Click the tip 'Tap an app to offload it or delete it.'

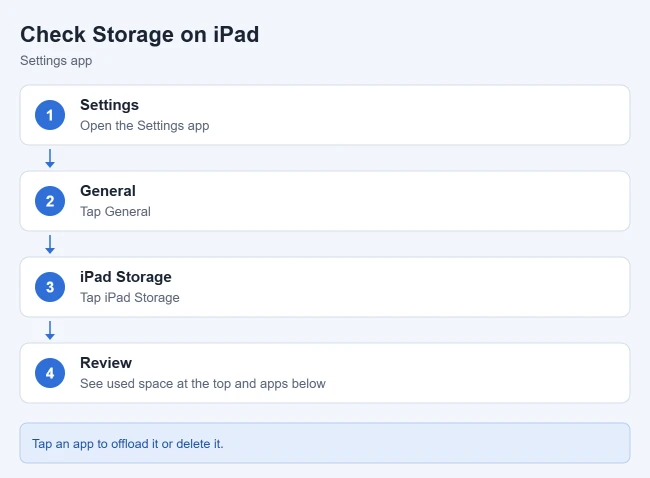[128, 444]
